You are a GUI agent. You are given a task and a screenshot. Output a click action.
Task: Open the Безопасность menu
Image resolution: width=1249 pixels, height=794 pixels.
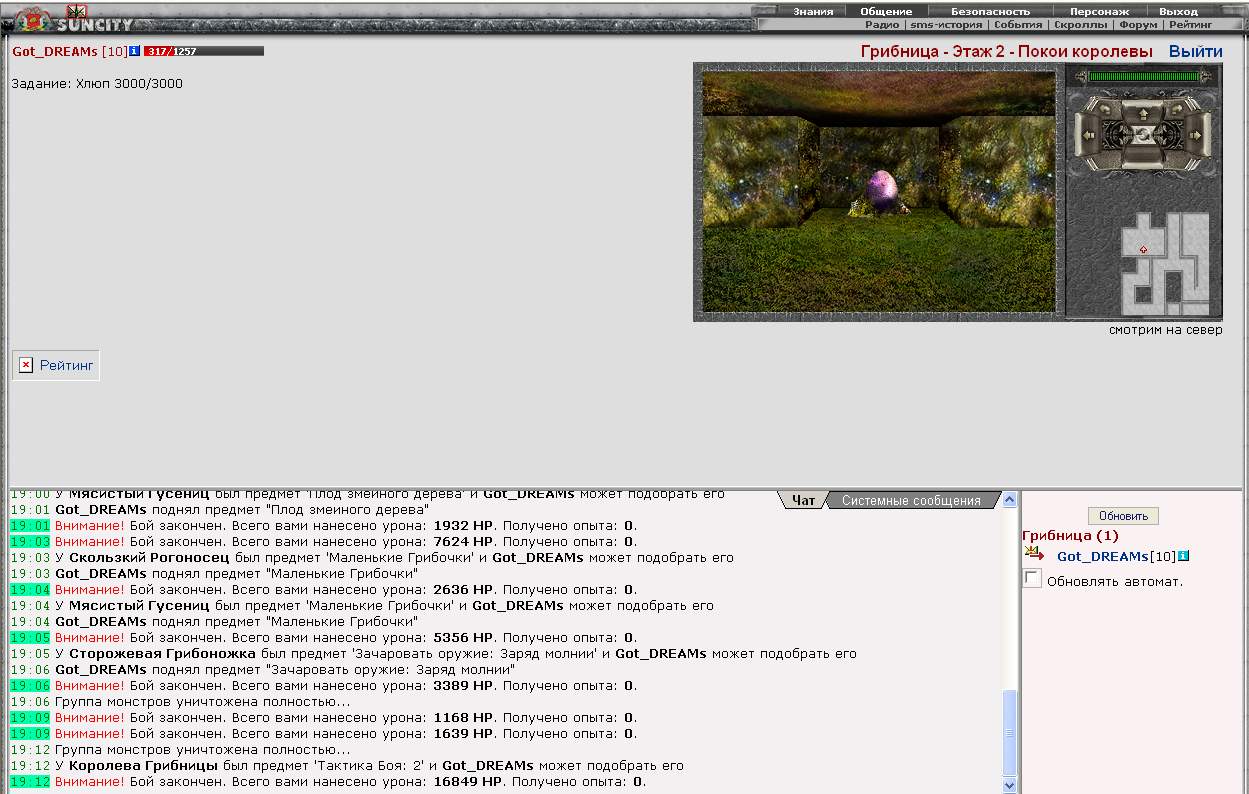tap(990, 11)
